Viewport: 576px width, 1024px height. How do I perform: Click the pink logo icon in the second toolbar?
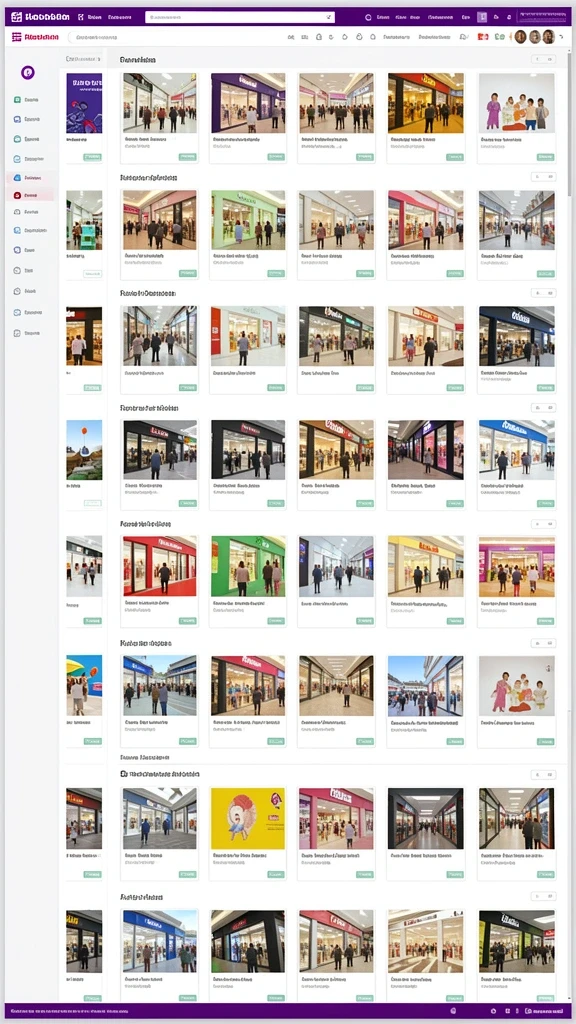[x=16, y=37]
